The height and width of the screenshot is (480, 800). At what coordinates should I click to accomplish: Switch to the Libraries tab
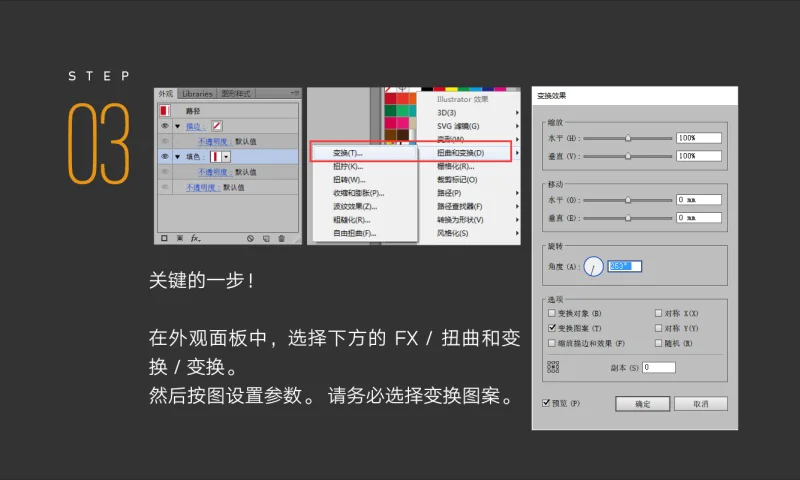tap(197, 94)
